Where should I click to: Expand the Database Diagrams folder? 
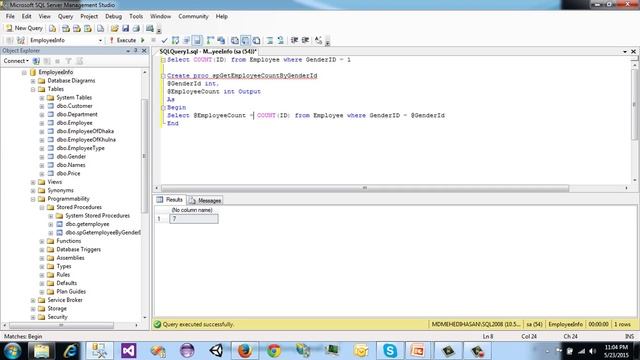[33, 81]
